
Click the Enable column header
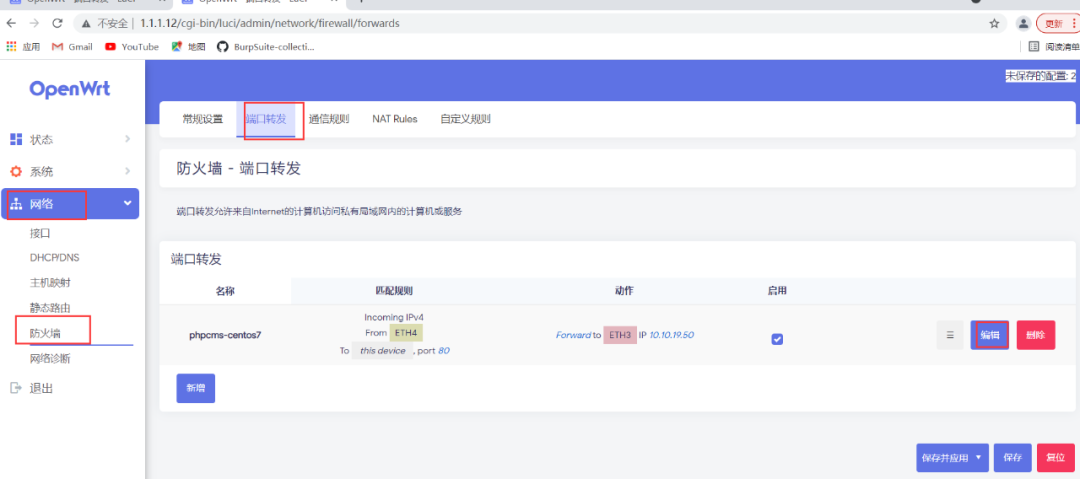coord(777,291)
